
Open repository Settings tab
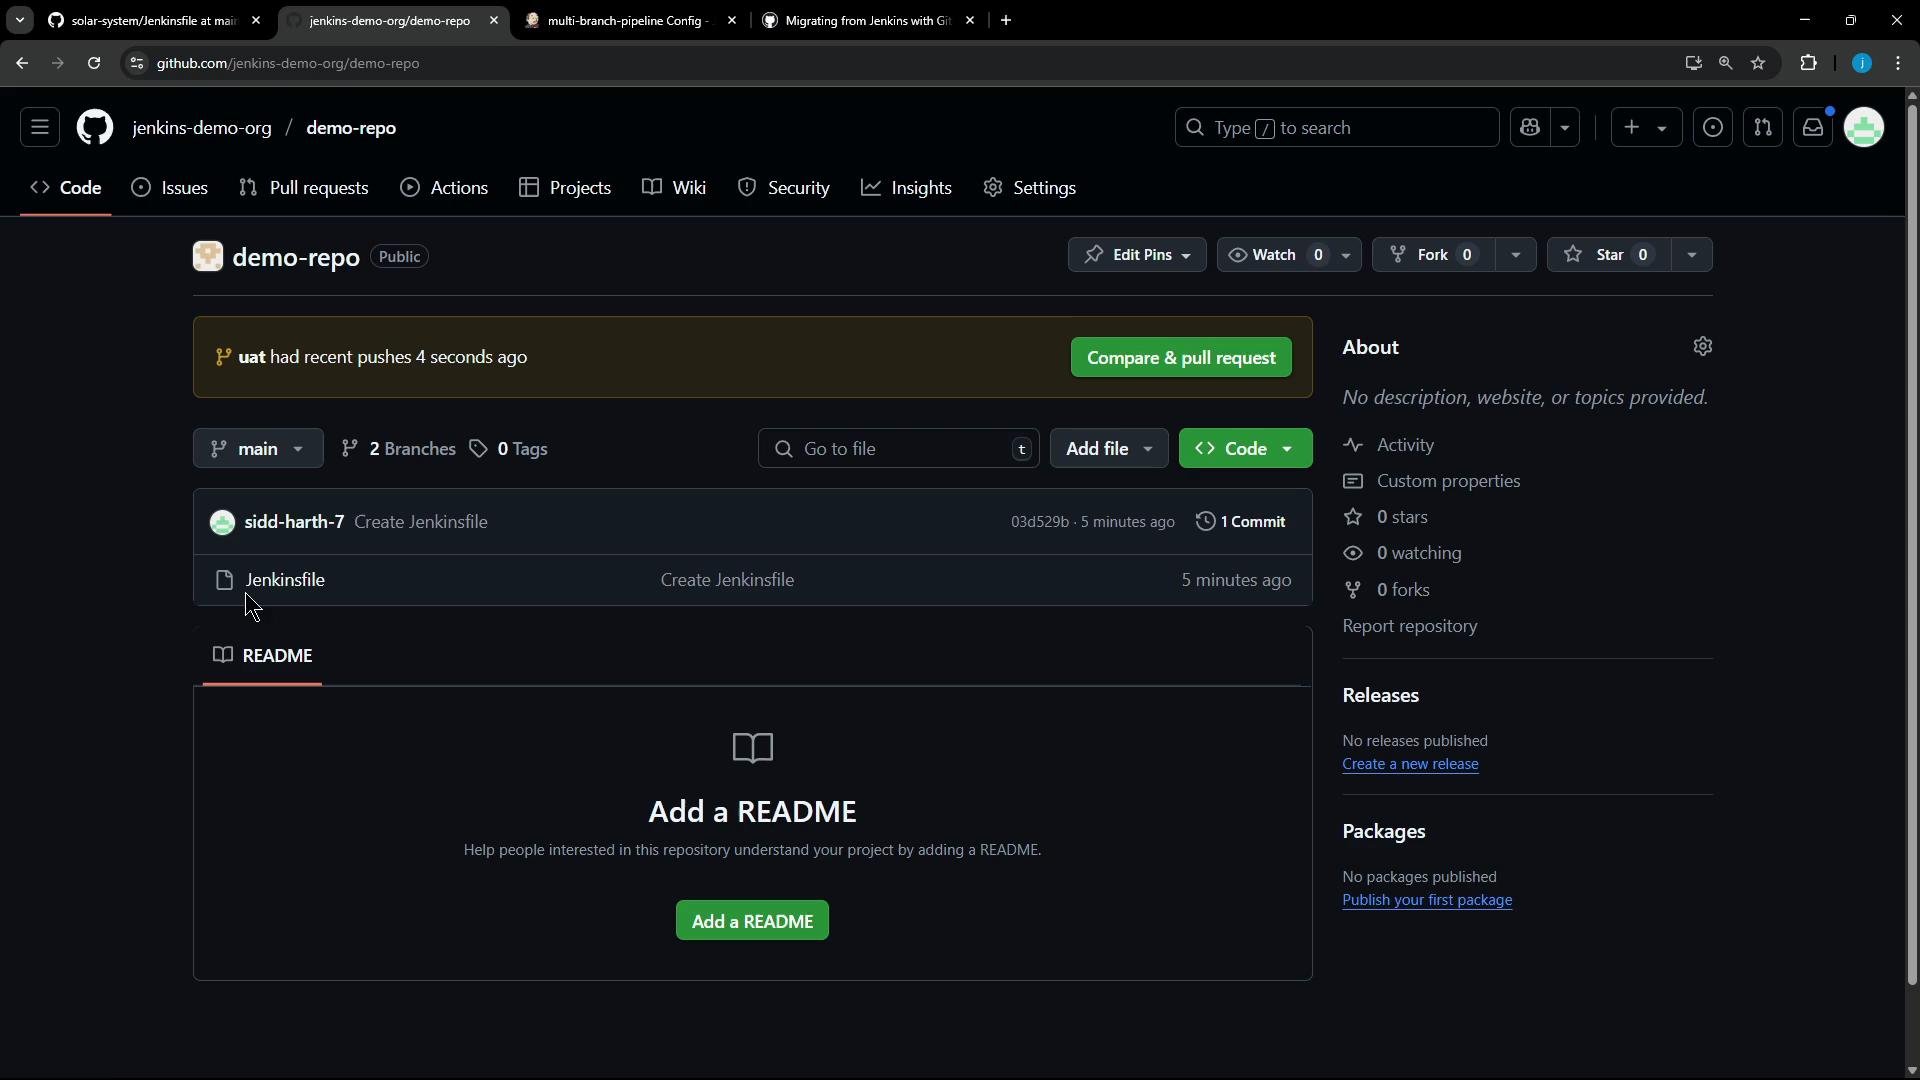click(1030, 188)
